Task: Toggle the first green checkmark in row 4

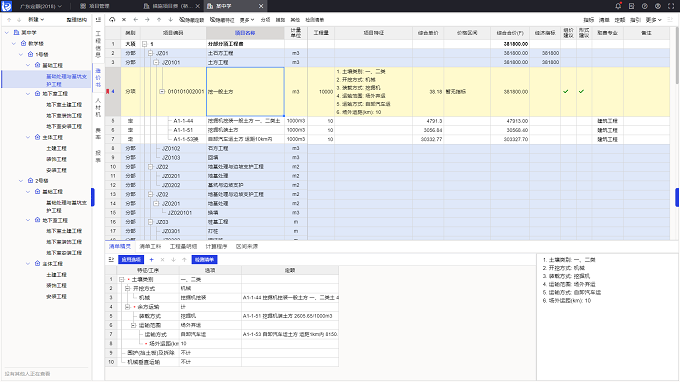Action: tap(566, 91)
